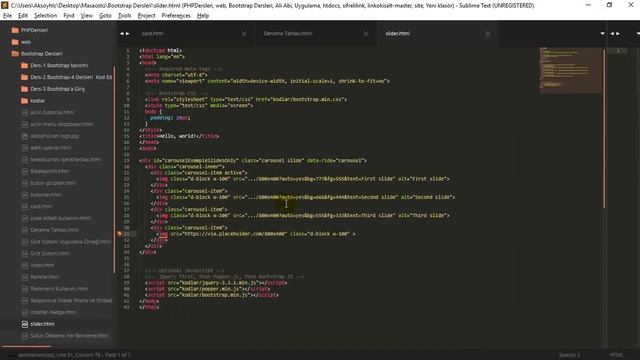Click the Line 31, Column status text
This screenshot has width=640, height=360.
pyautogui.click(x=74, y=355)
